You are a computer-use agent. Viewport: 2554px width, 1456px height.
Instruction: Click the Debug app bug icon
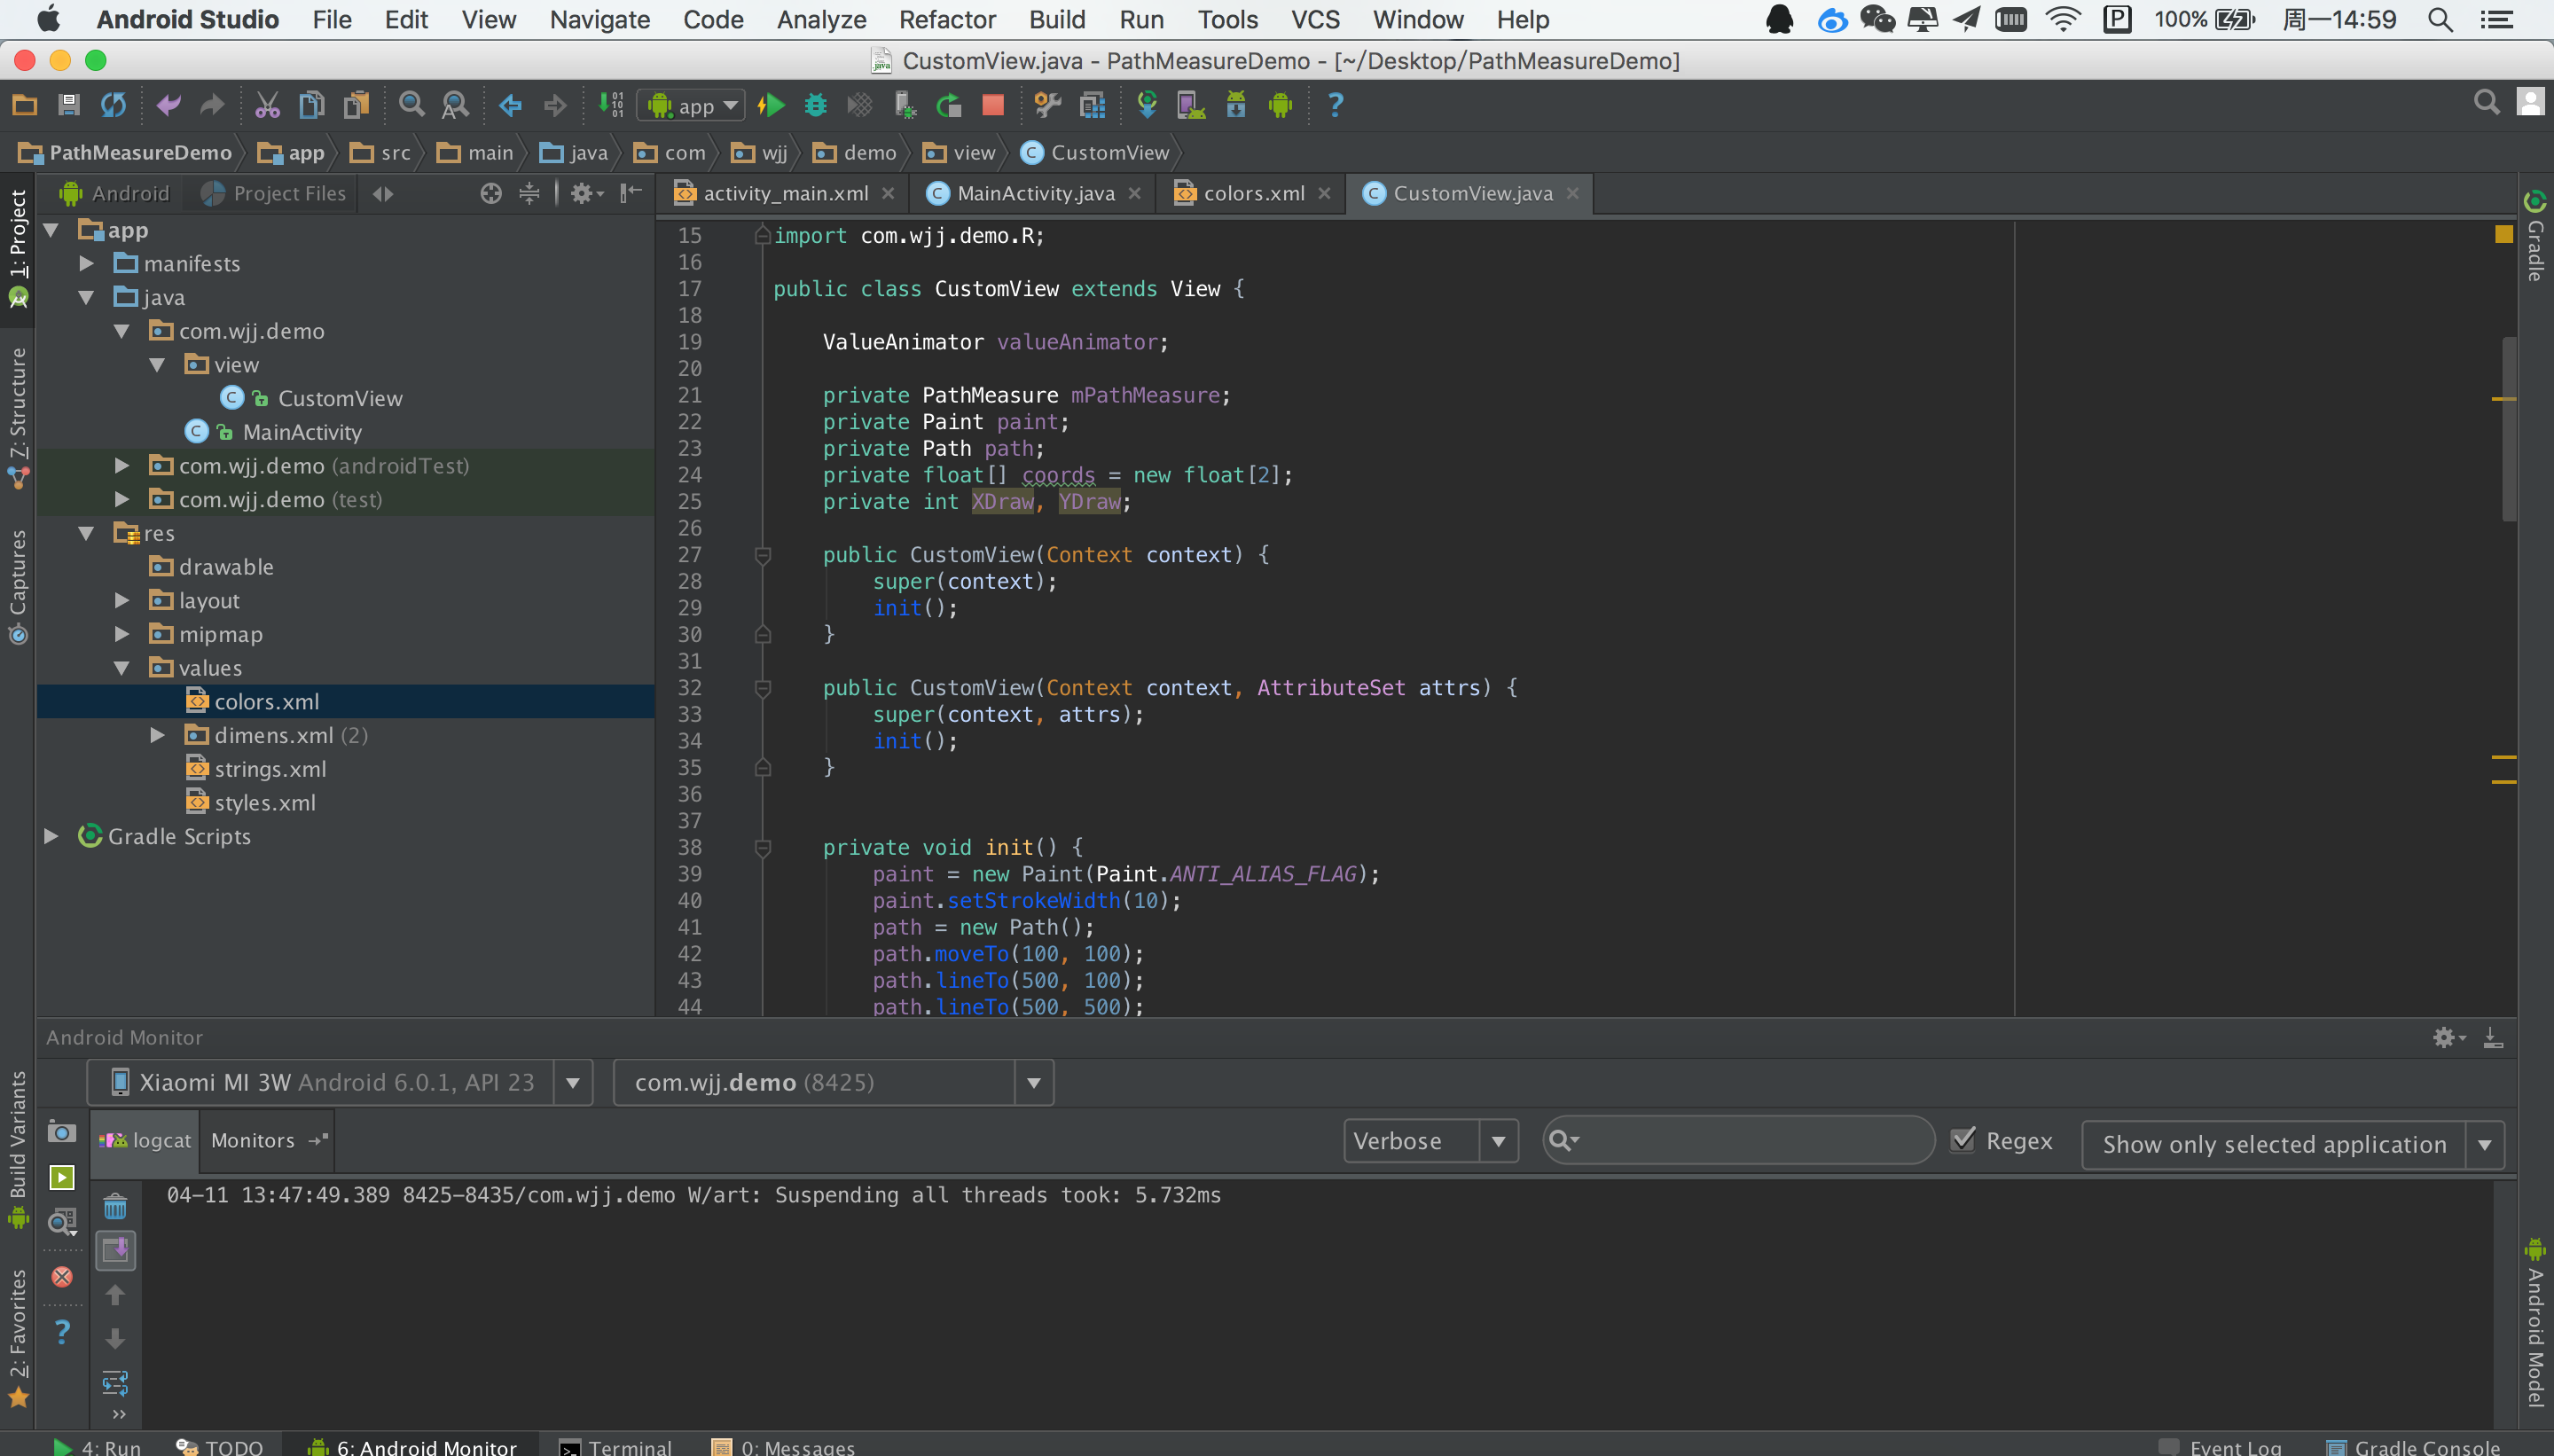[x=816, y=105]
